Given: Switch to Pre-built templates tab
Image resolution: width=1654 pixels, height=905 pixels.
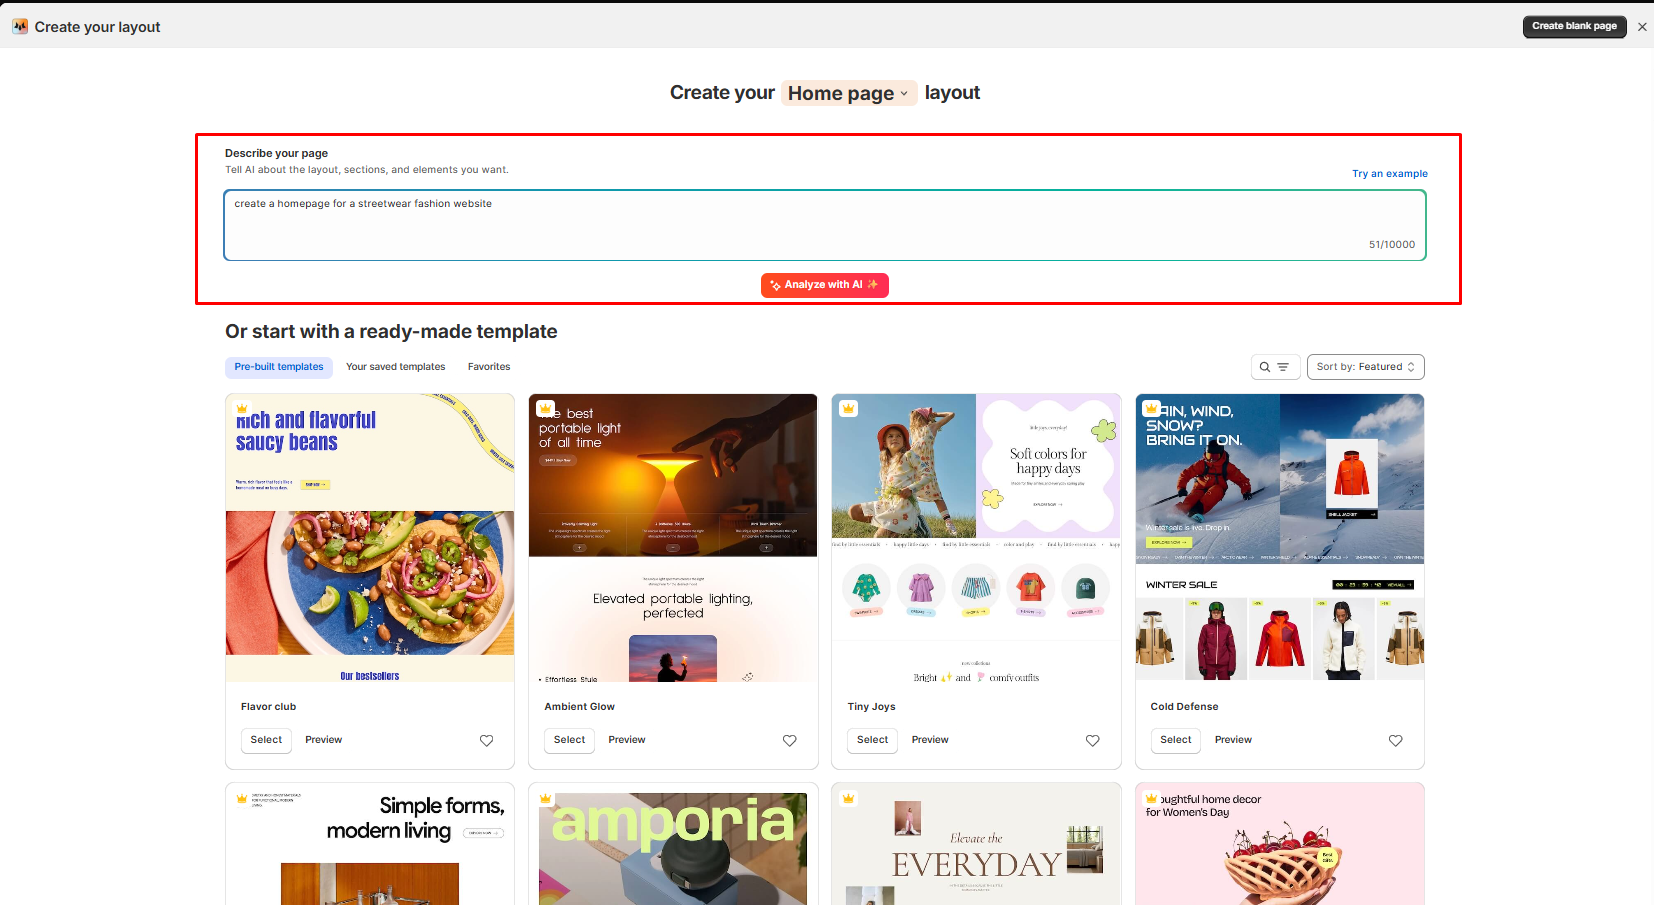Looking at the screenshot, I should pyautogui.click(x=279, y=367).
